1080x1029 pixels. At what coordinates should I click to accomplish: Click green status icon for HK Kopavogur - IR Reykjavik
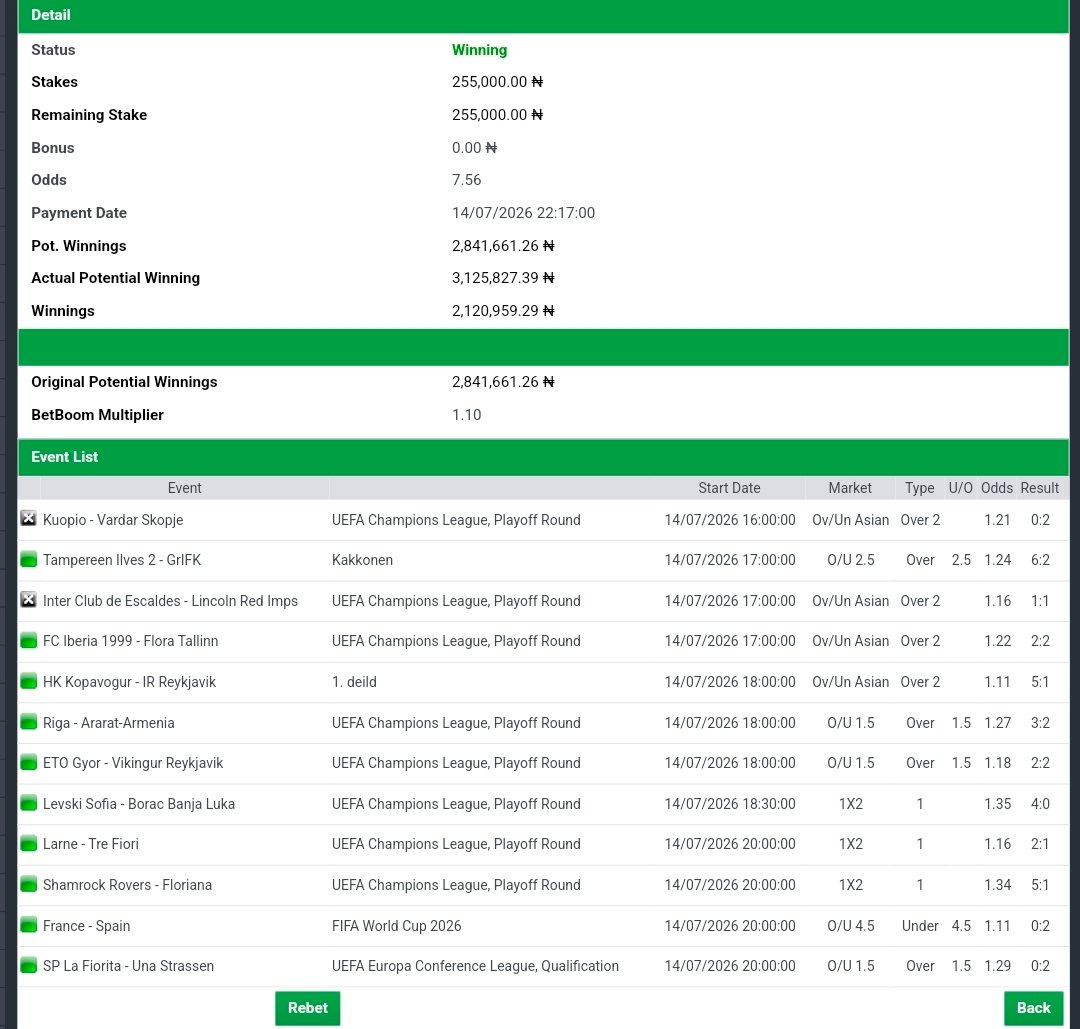point(28,681)
